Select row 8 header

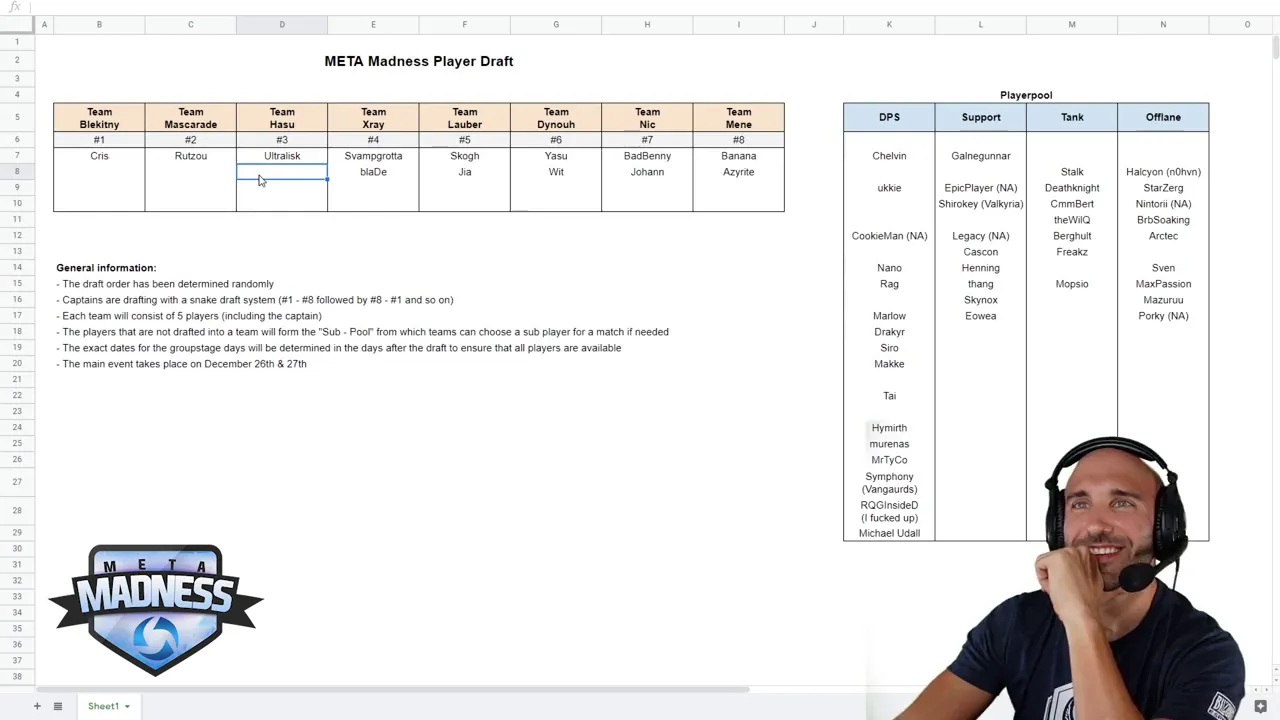[x=17, y=172]
